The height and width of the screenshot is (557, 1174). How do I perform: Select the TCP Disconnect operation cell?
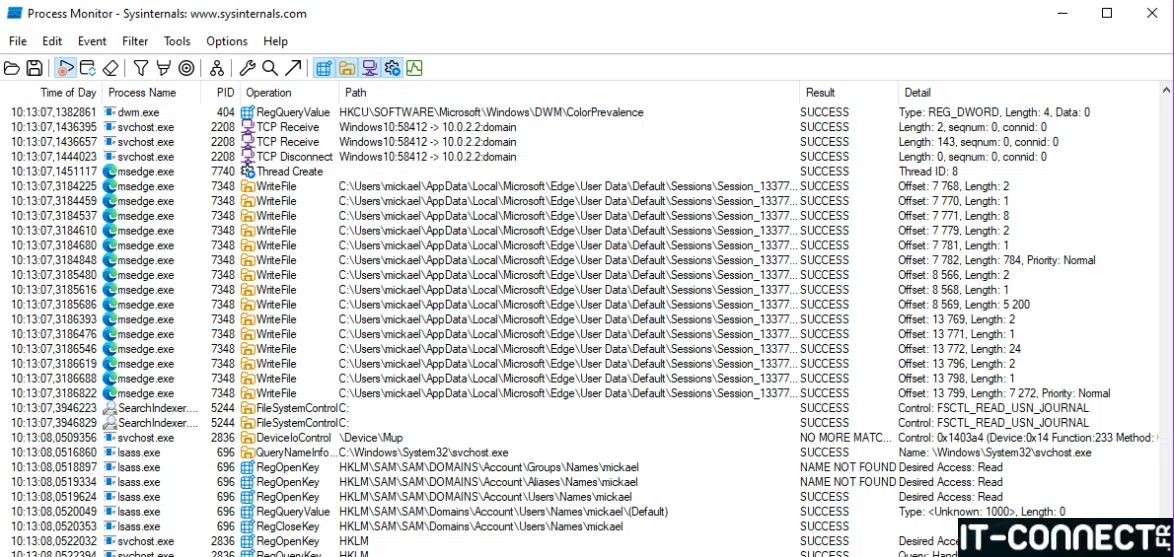pyautogui.click(x=294, y=156)
